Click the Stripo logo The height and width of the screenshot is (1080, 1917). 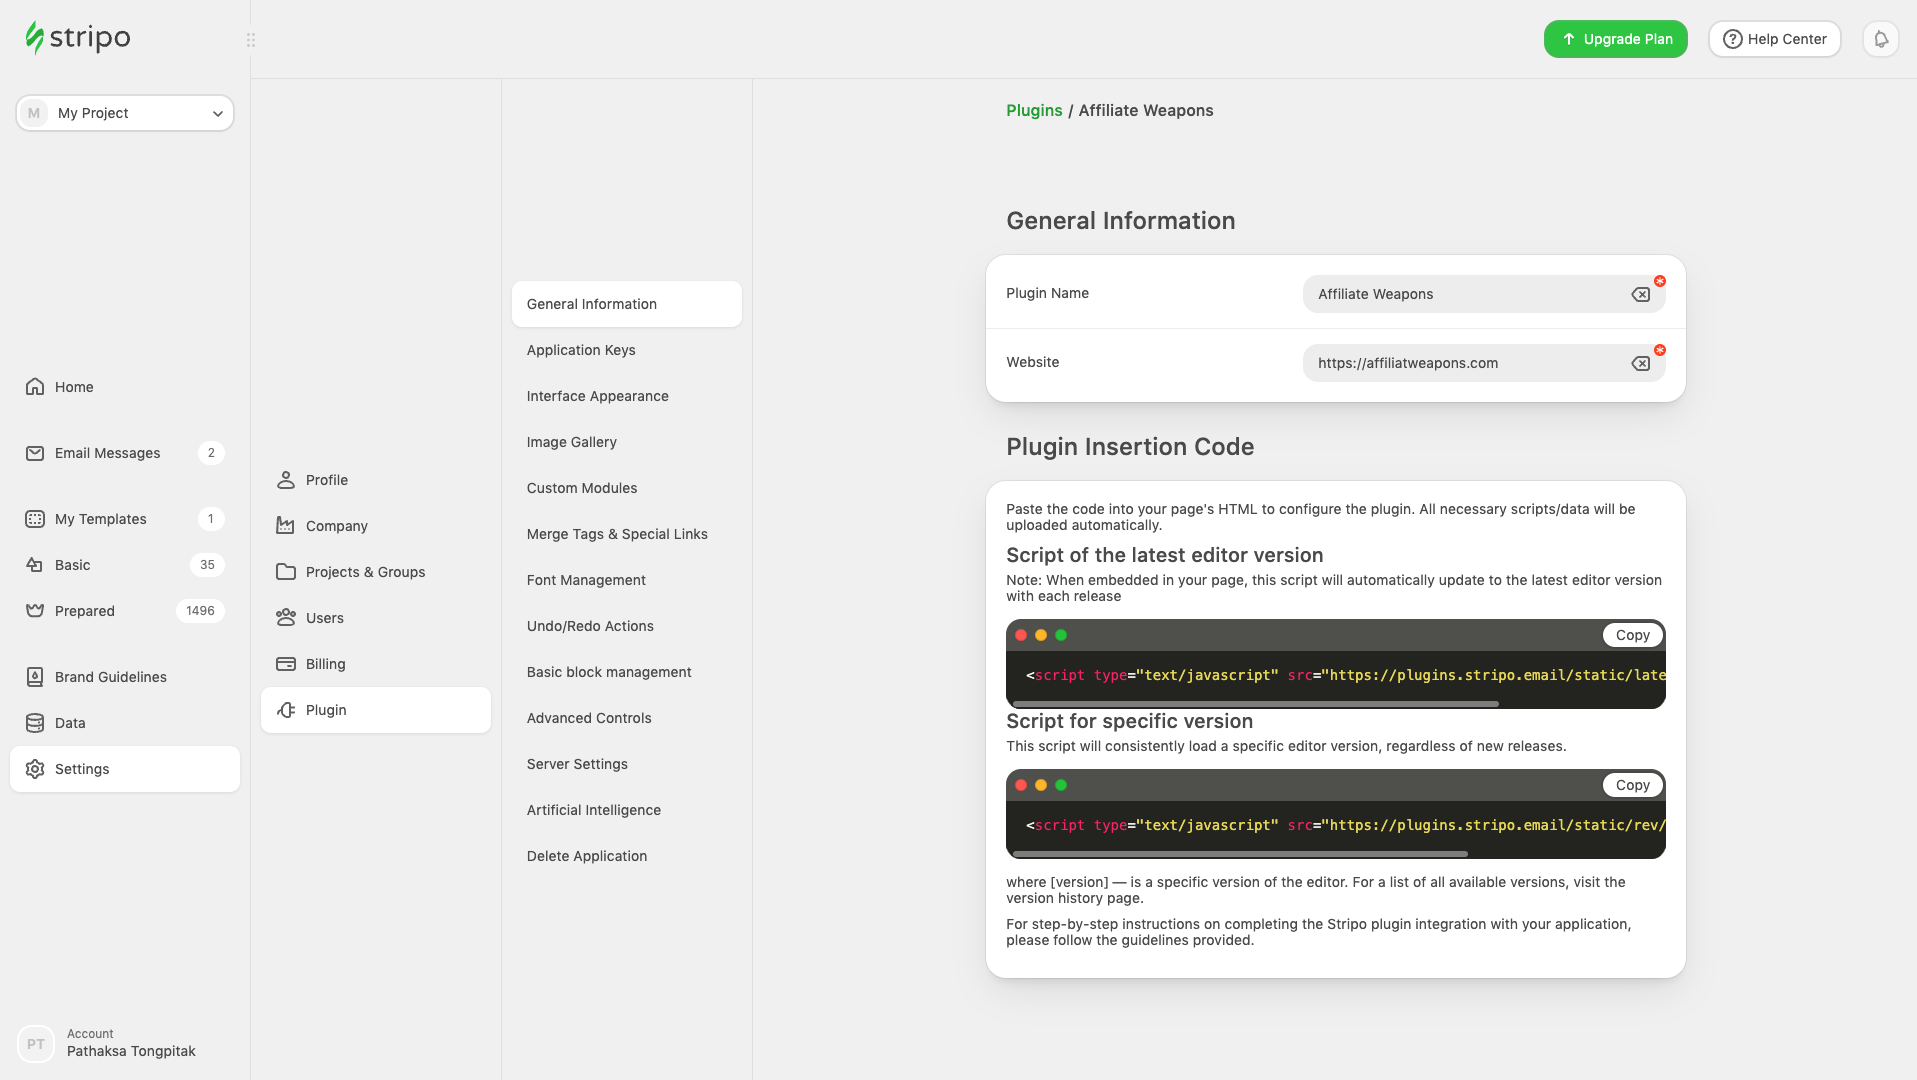[x=76, y=37]
